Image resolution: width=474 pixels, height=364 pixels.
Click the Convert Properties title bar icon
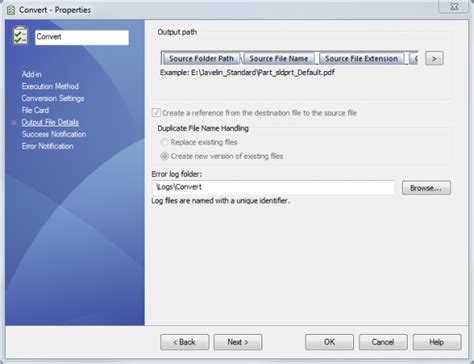[x=11, y=10]
